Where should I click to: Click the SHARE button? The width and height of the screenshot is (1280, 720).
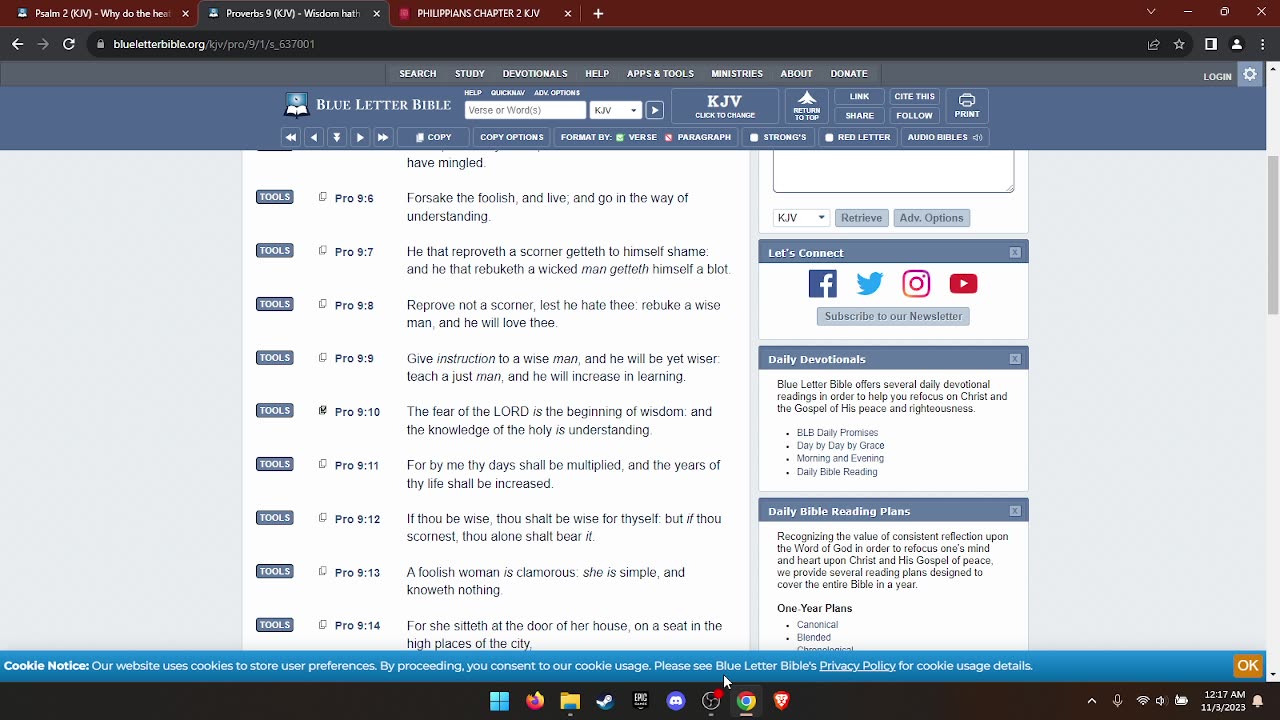pyautogui.click(x=859, y=115)
